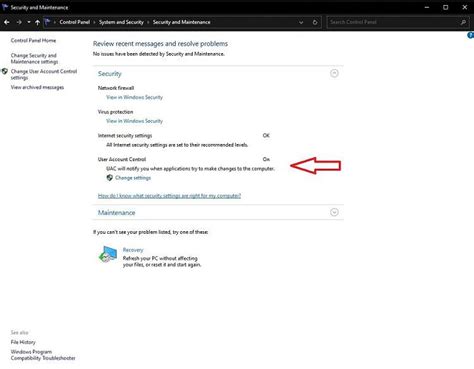Select Security and Maintenance breadcrumb
Image resolution: width=474 pixels, height=369 pixels.
181,22
